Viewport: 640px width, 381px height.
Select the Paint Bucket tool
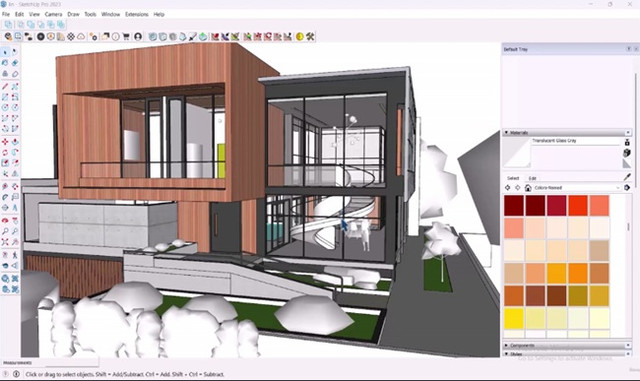(5, 63)
